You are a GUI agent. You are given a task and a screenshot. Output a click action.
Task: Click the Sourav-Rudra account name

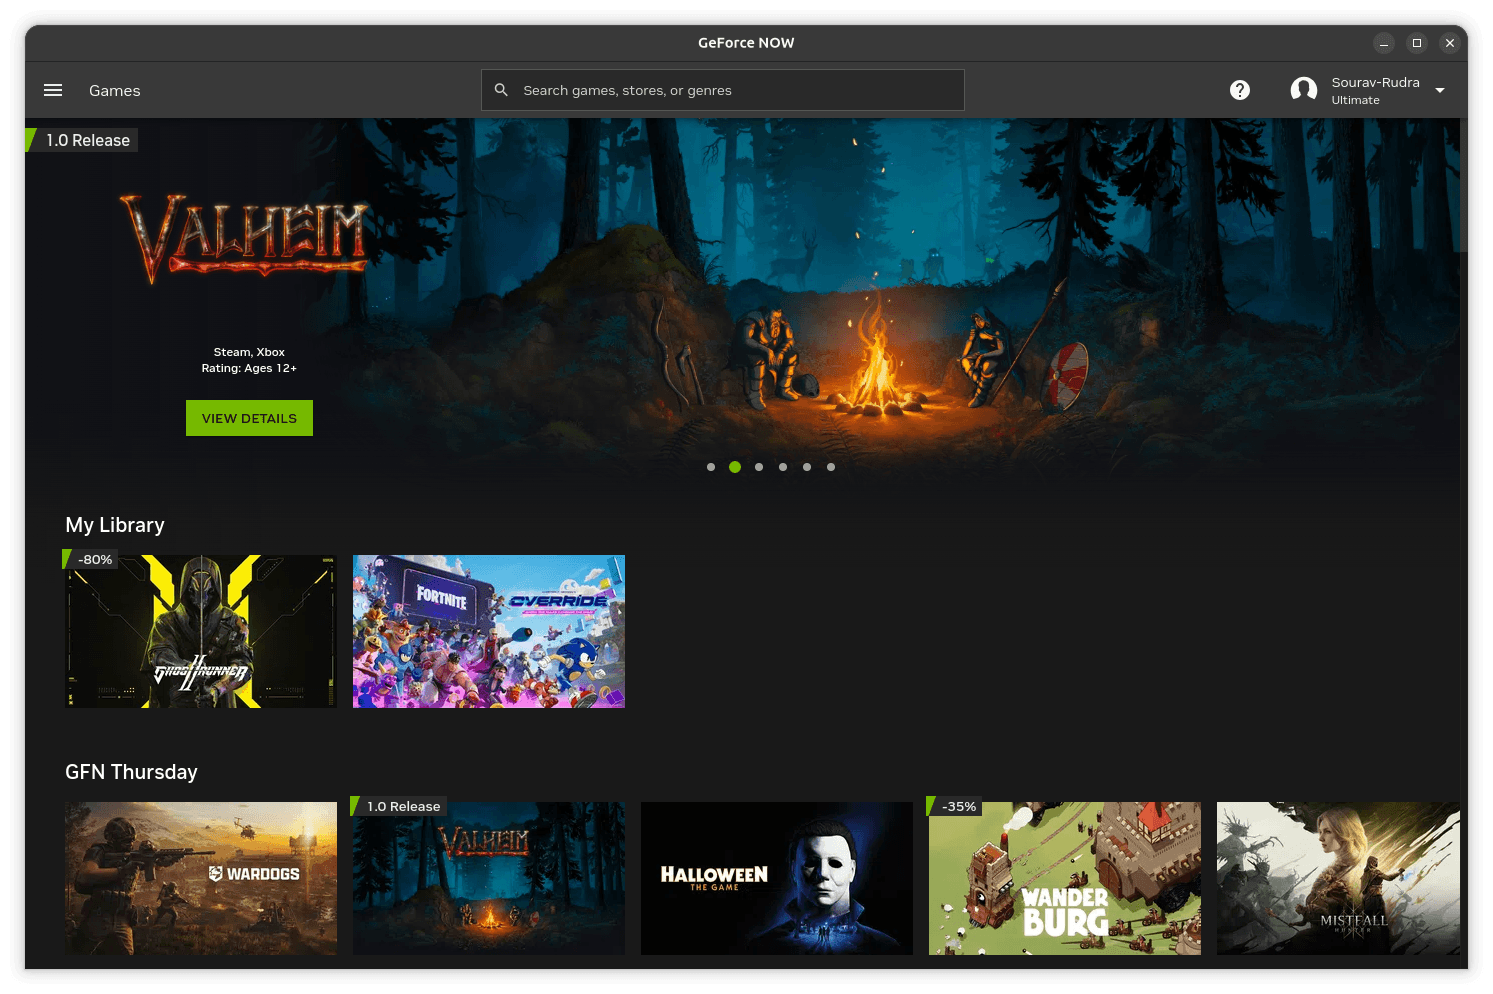click(x=1375, y=82)
